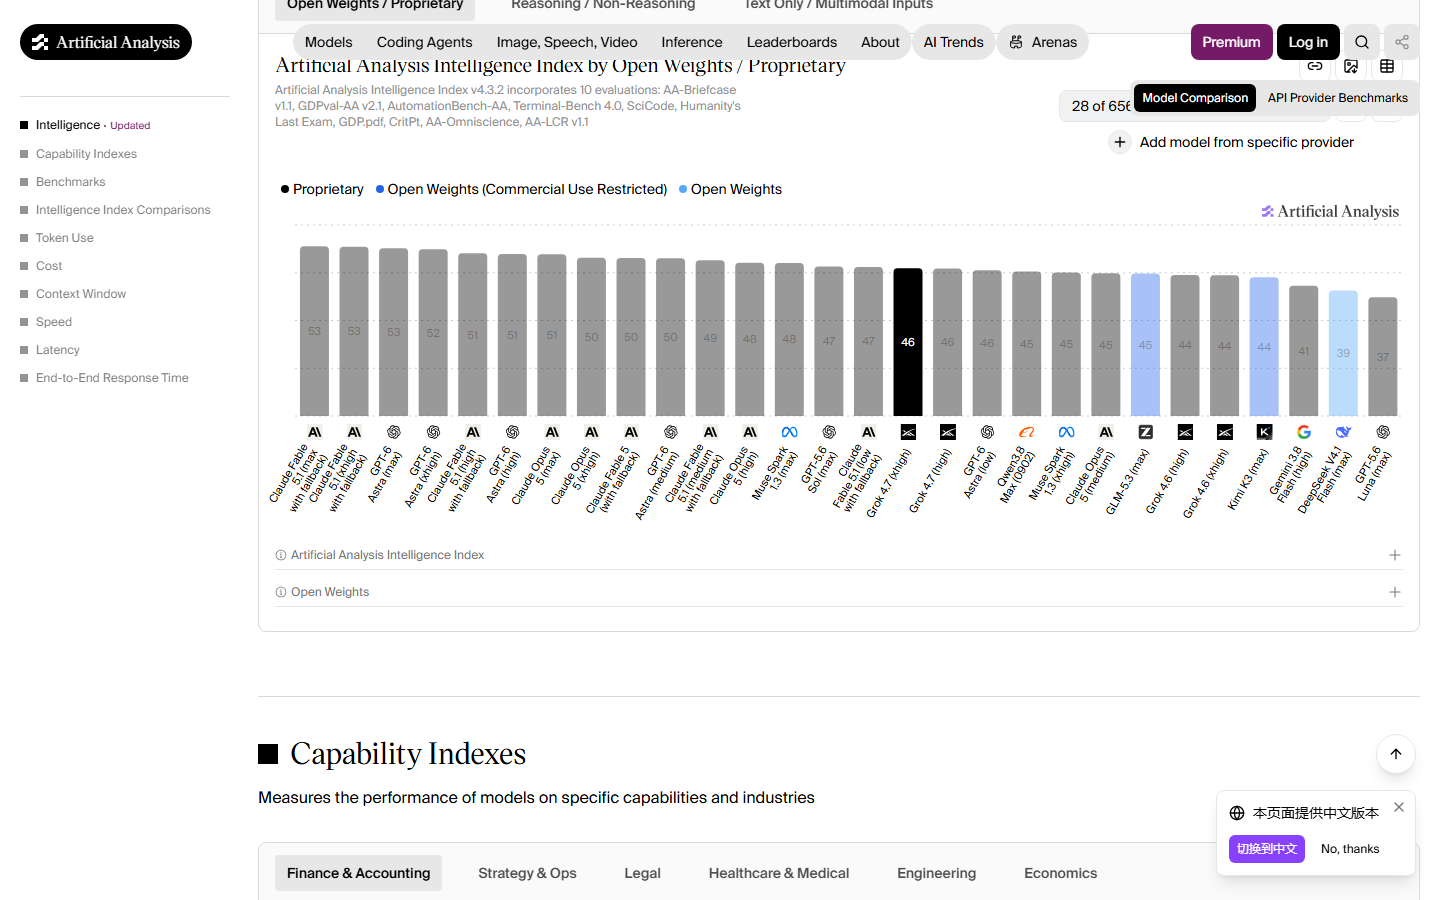Expand the Open Weights info row below chart
1440x900 pixels.
pos(838,592)
